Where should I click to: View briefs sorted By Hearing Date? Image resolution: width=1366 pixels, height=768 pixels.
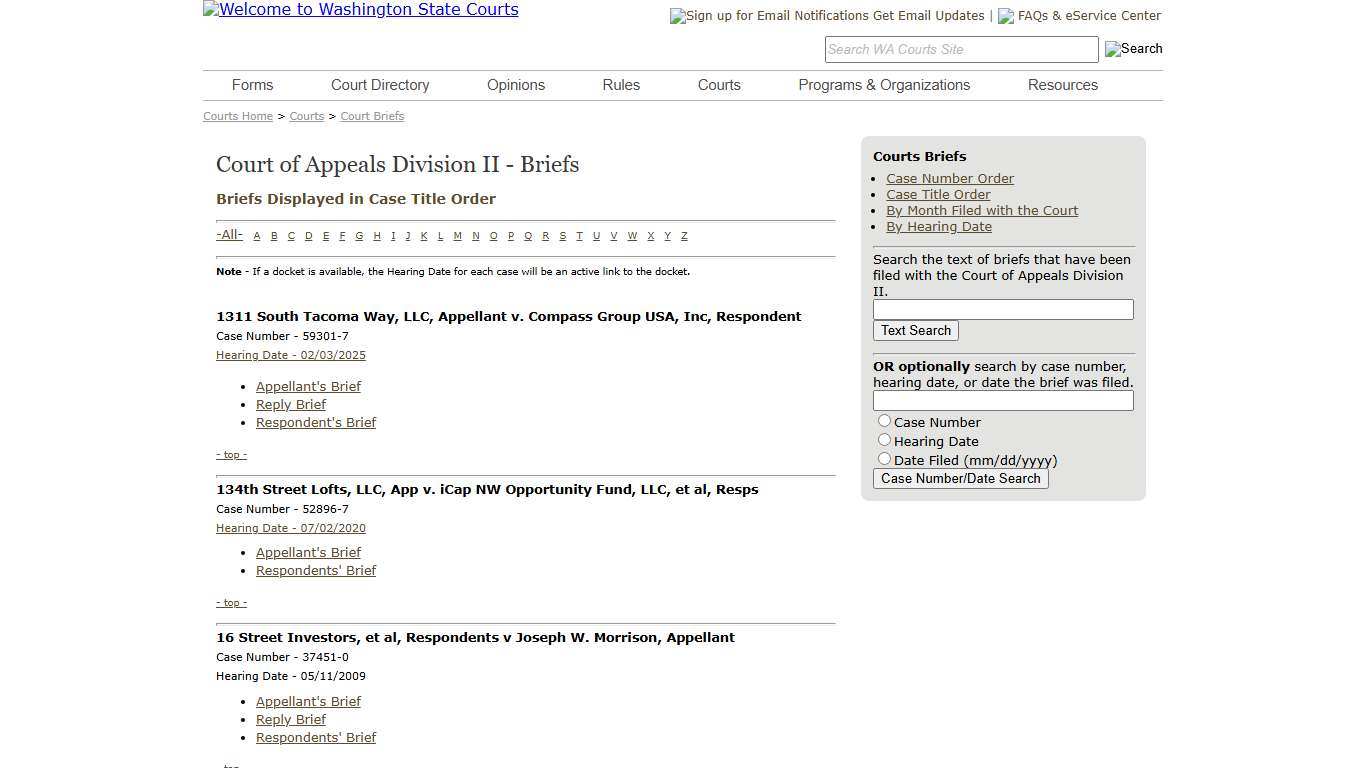coord(938,226)
